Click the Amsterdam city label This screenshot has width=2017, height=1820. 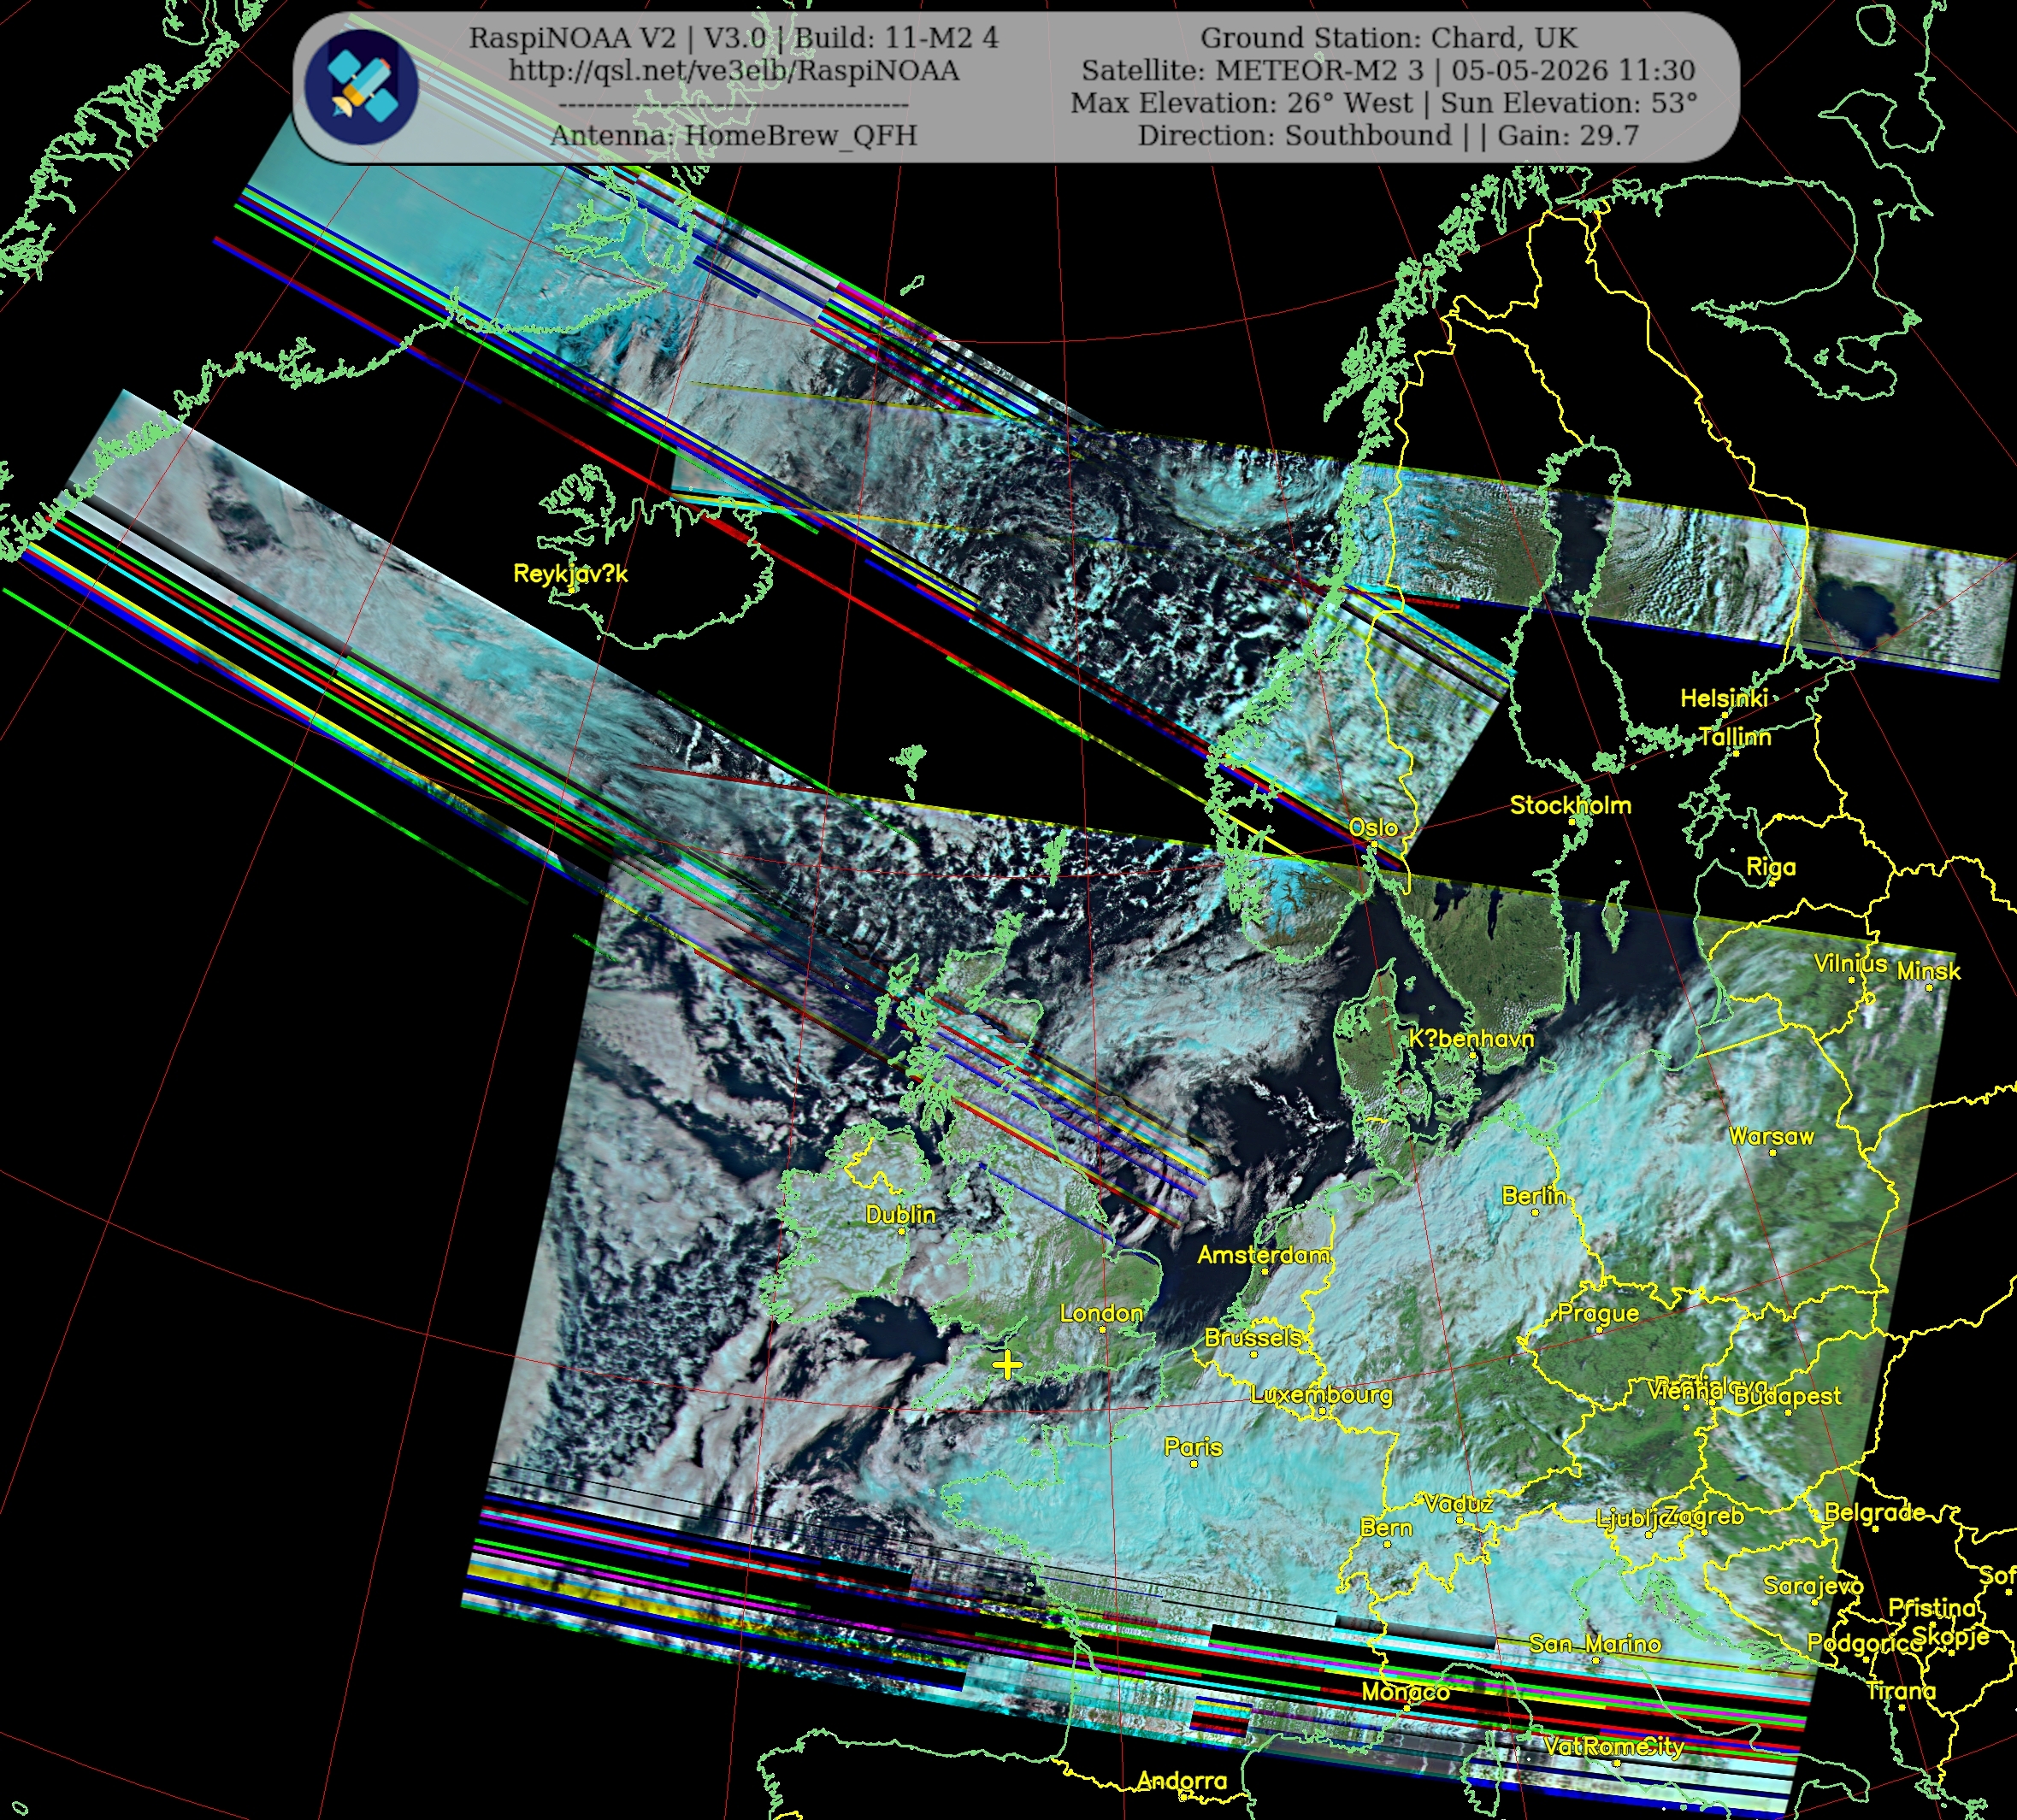click(x=1263, y=1255)
